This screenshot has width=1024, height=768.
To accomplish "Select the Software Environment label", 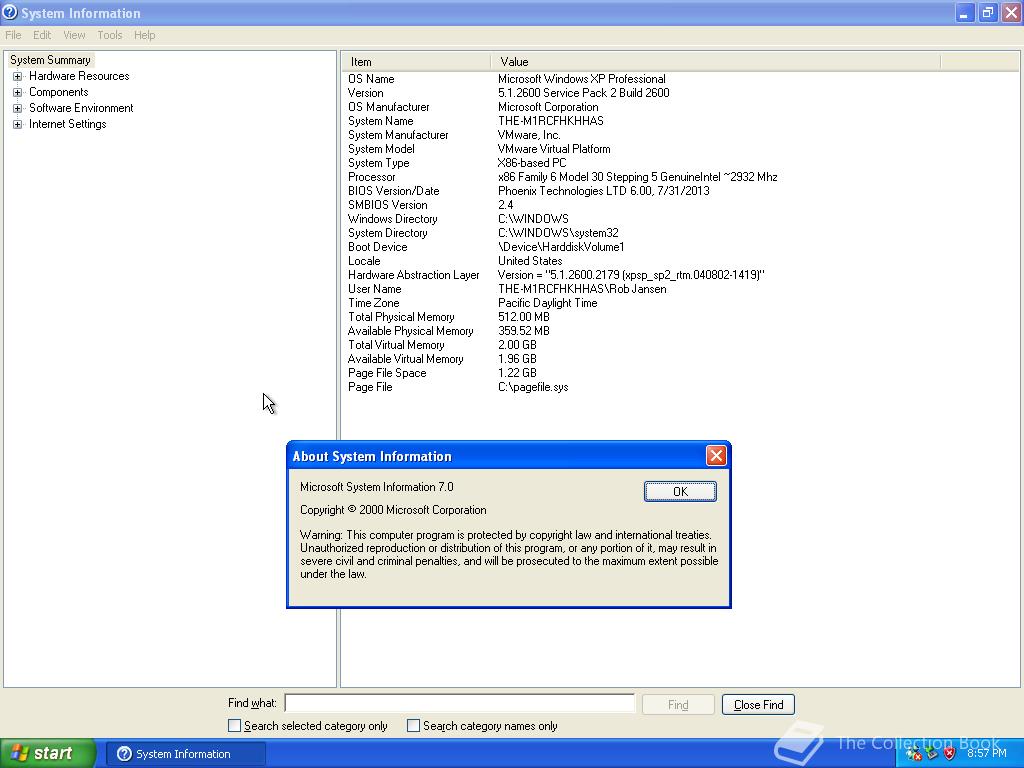I will (81, 108).
